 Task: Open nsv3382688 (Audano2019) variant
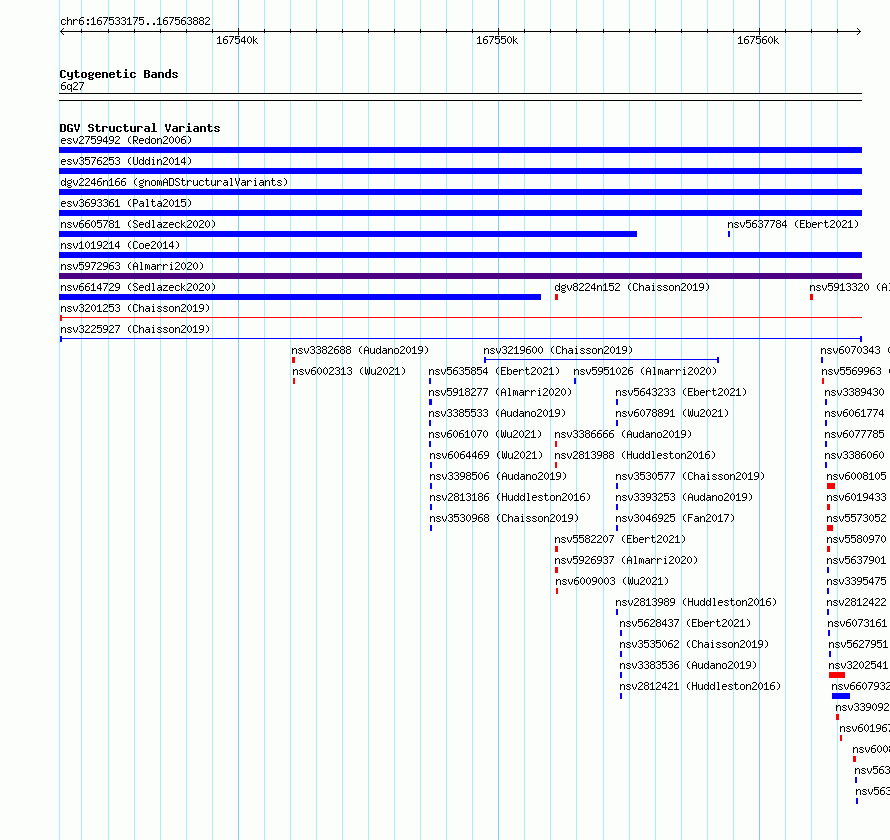pos(360,350)
